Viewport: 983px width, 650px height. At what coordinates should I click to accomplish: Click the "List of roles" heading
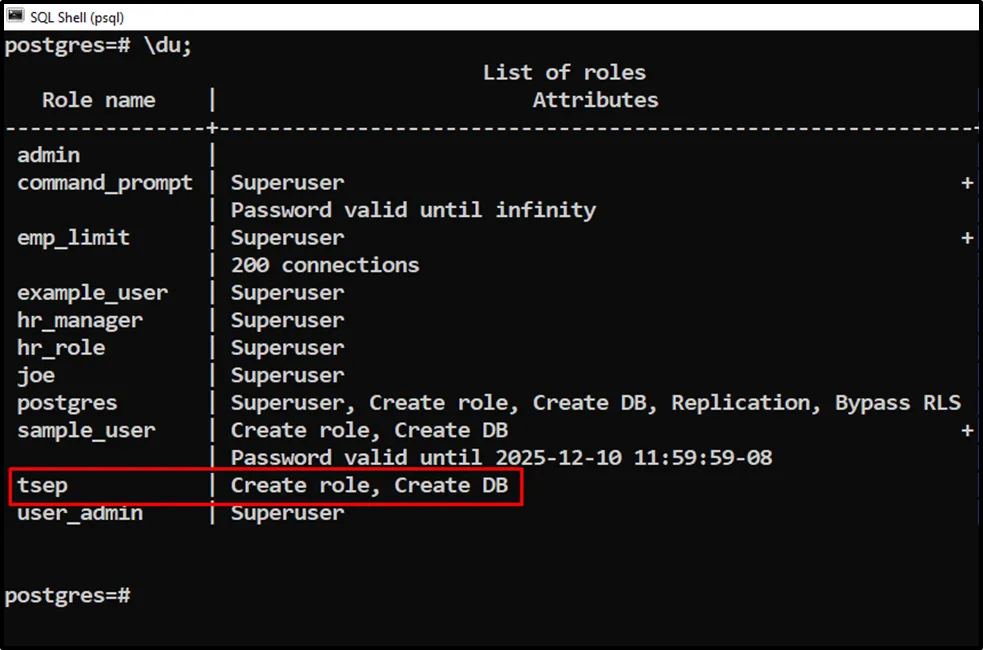tap(564, 73)
